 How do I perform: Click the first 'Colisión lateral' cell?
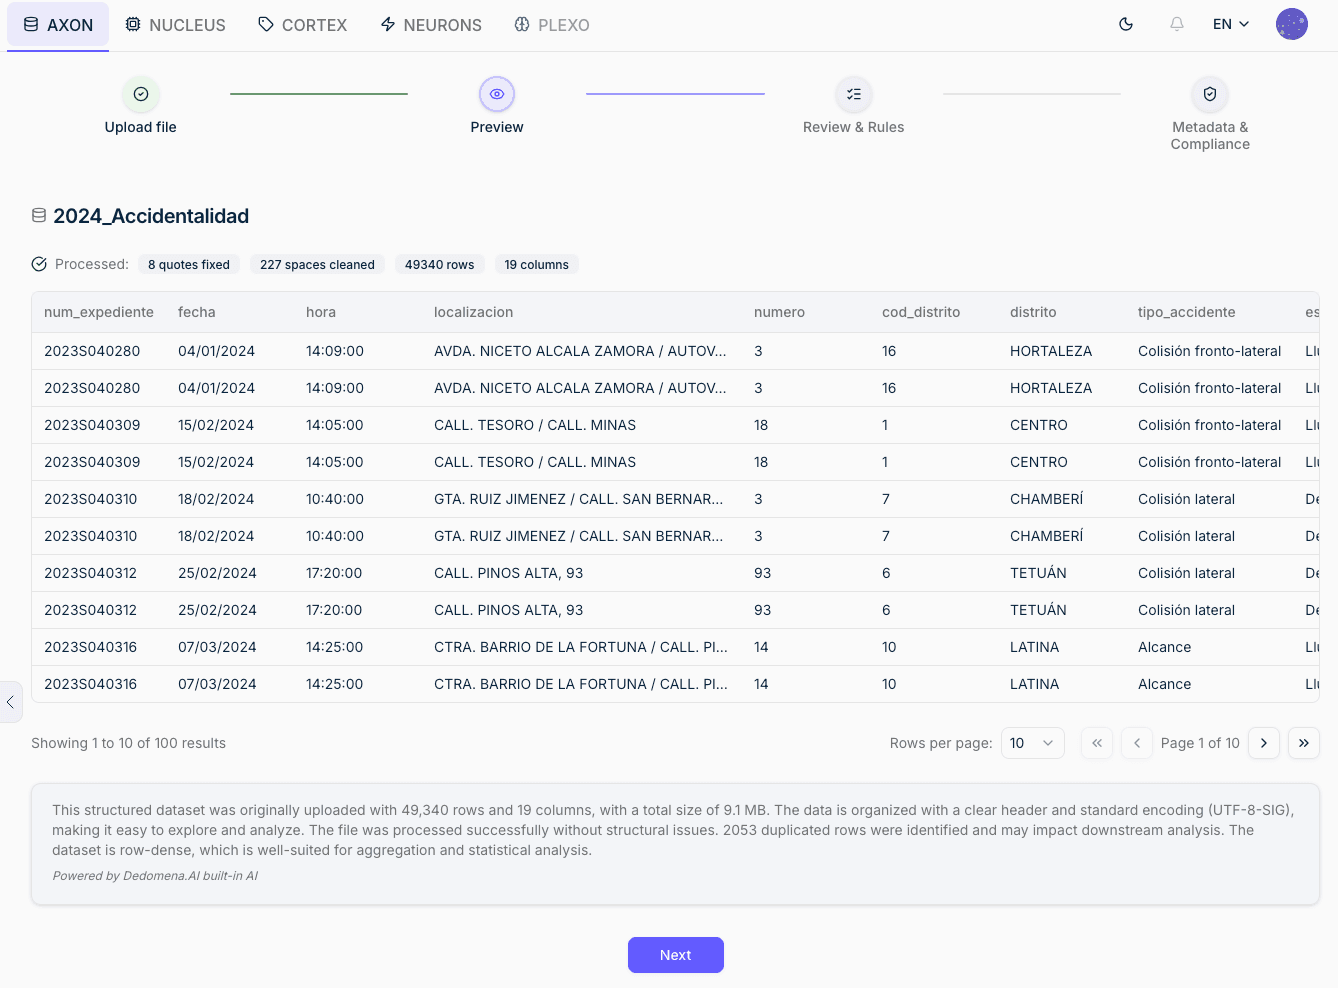[1186, 499]
